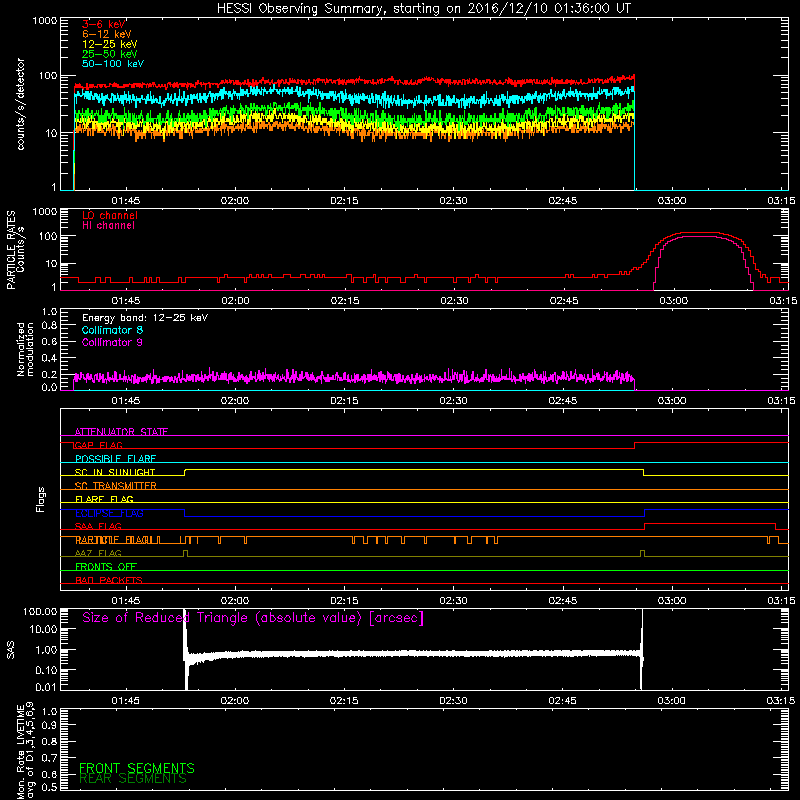Select the SC IN SUNLIGHT label

coord(115,472)
